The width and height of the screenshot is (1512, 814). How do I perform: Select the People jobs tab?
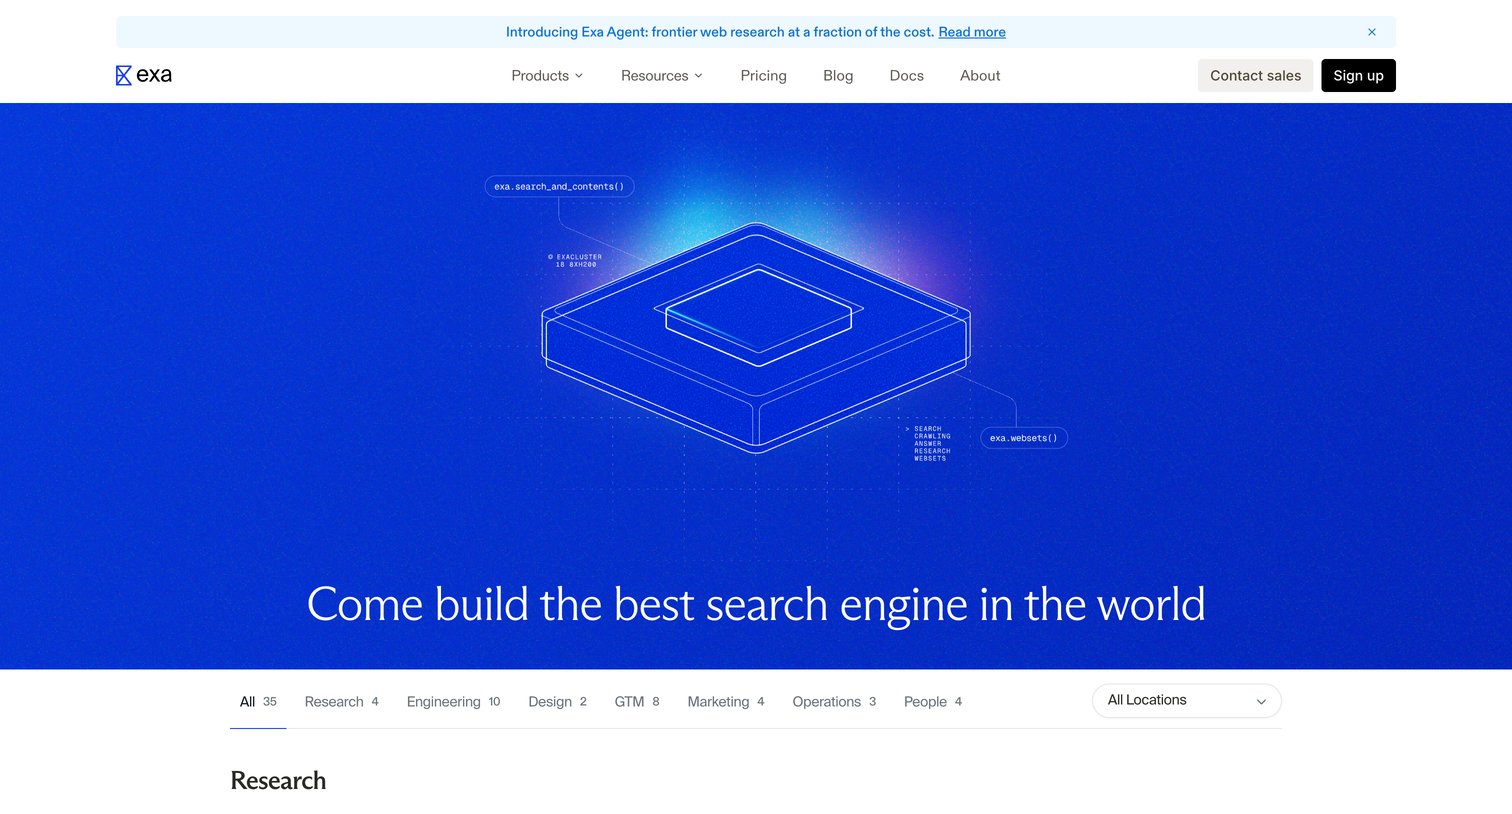tap(933, 702)
